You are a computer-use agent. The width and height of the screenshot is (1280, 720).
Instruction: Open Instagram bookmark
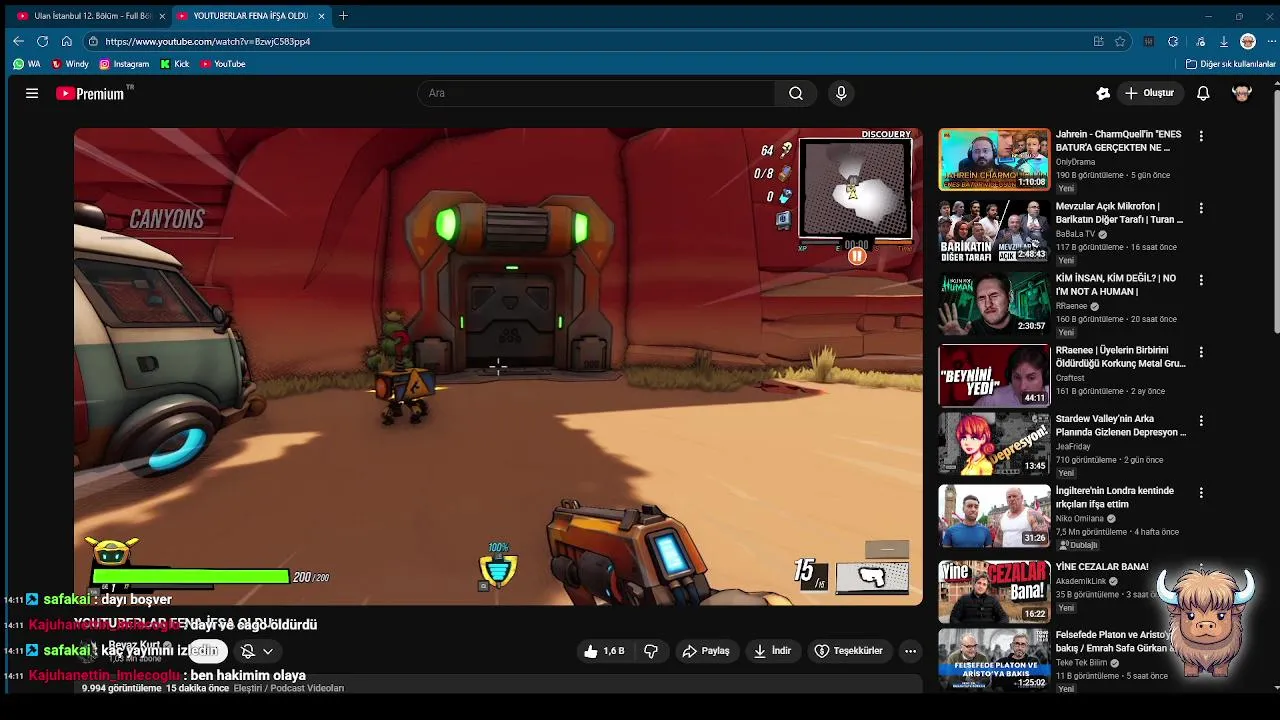[x=124, y=64]
